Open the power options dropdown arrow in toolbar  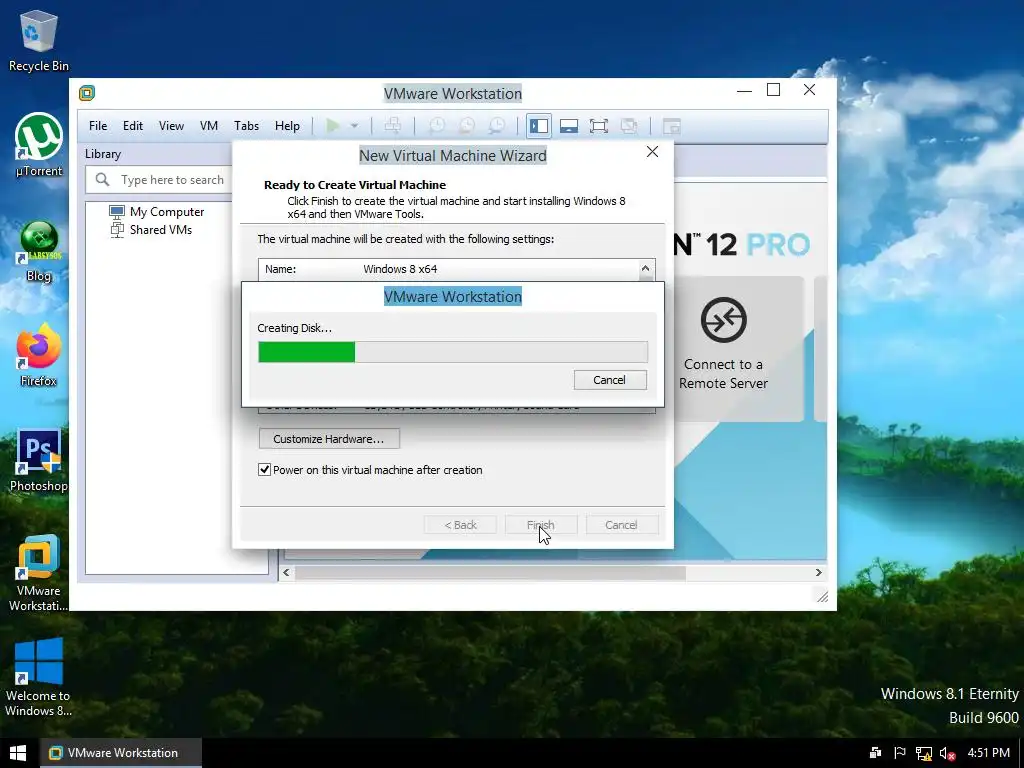coord(354,126)
